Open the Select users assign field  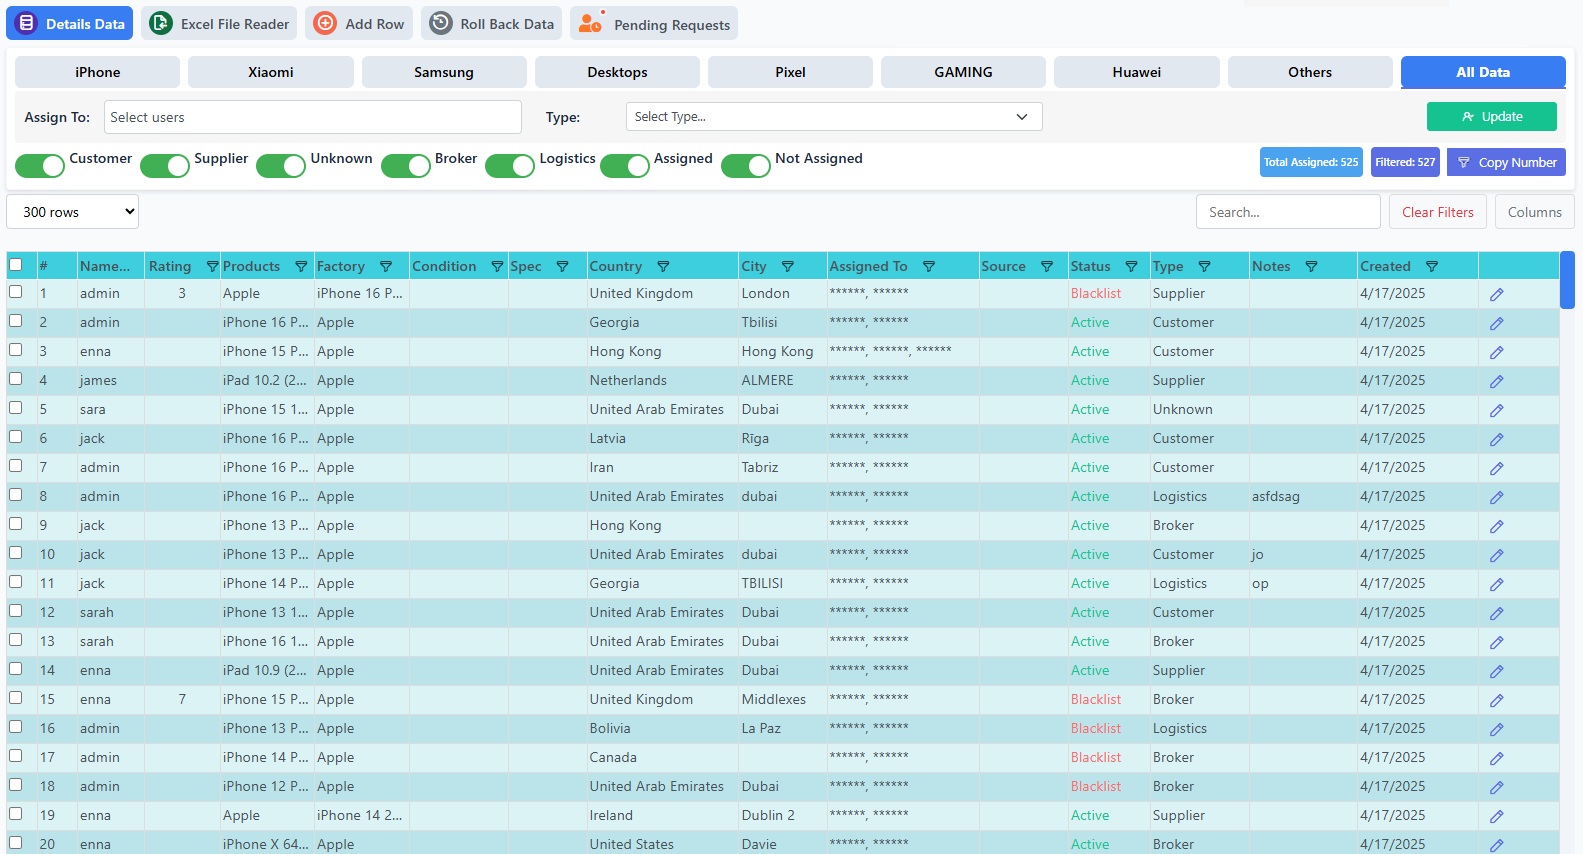click(312, 117)
